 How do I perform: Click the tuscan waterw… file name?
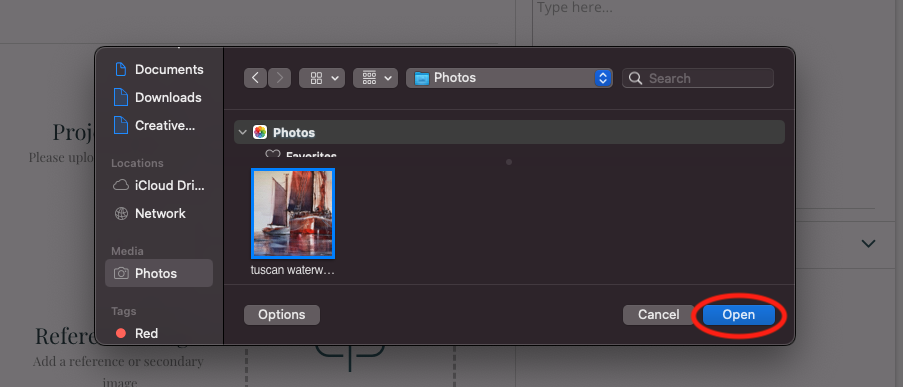click(293, 270)
